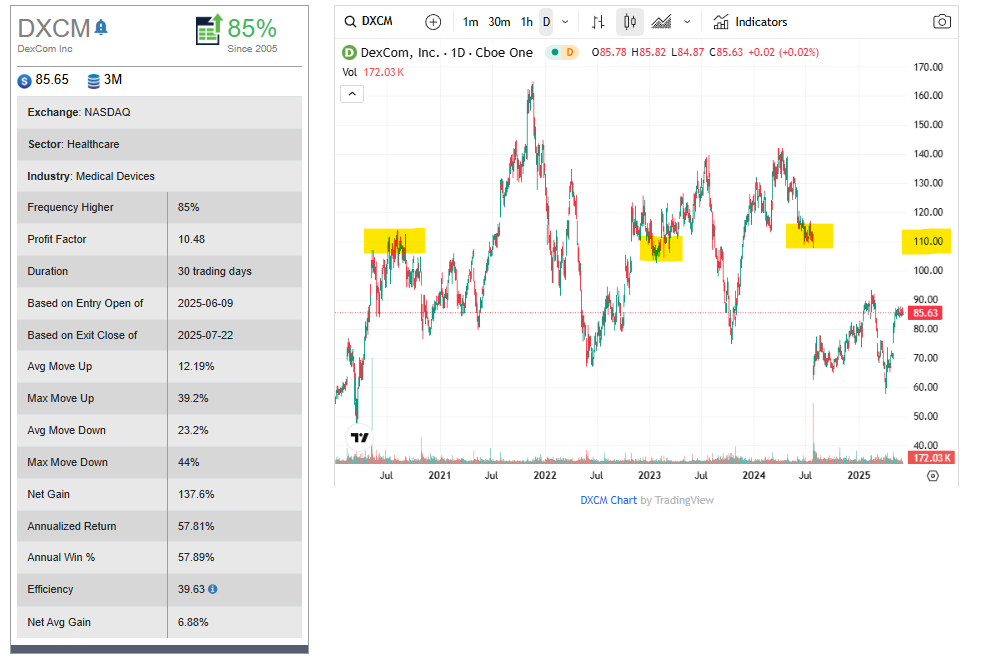Click the 85.63 current price label

[924, 313]
